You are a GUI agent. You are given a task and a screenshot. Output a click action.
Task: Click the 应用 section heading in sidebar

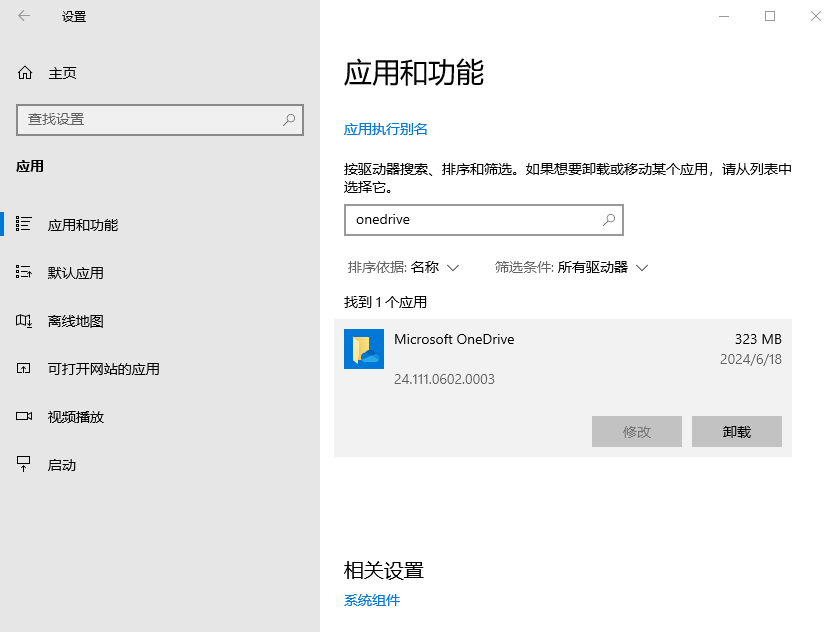click(x=31, y=166)
